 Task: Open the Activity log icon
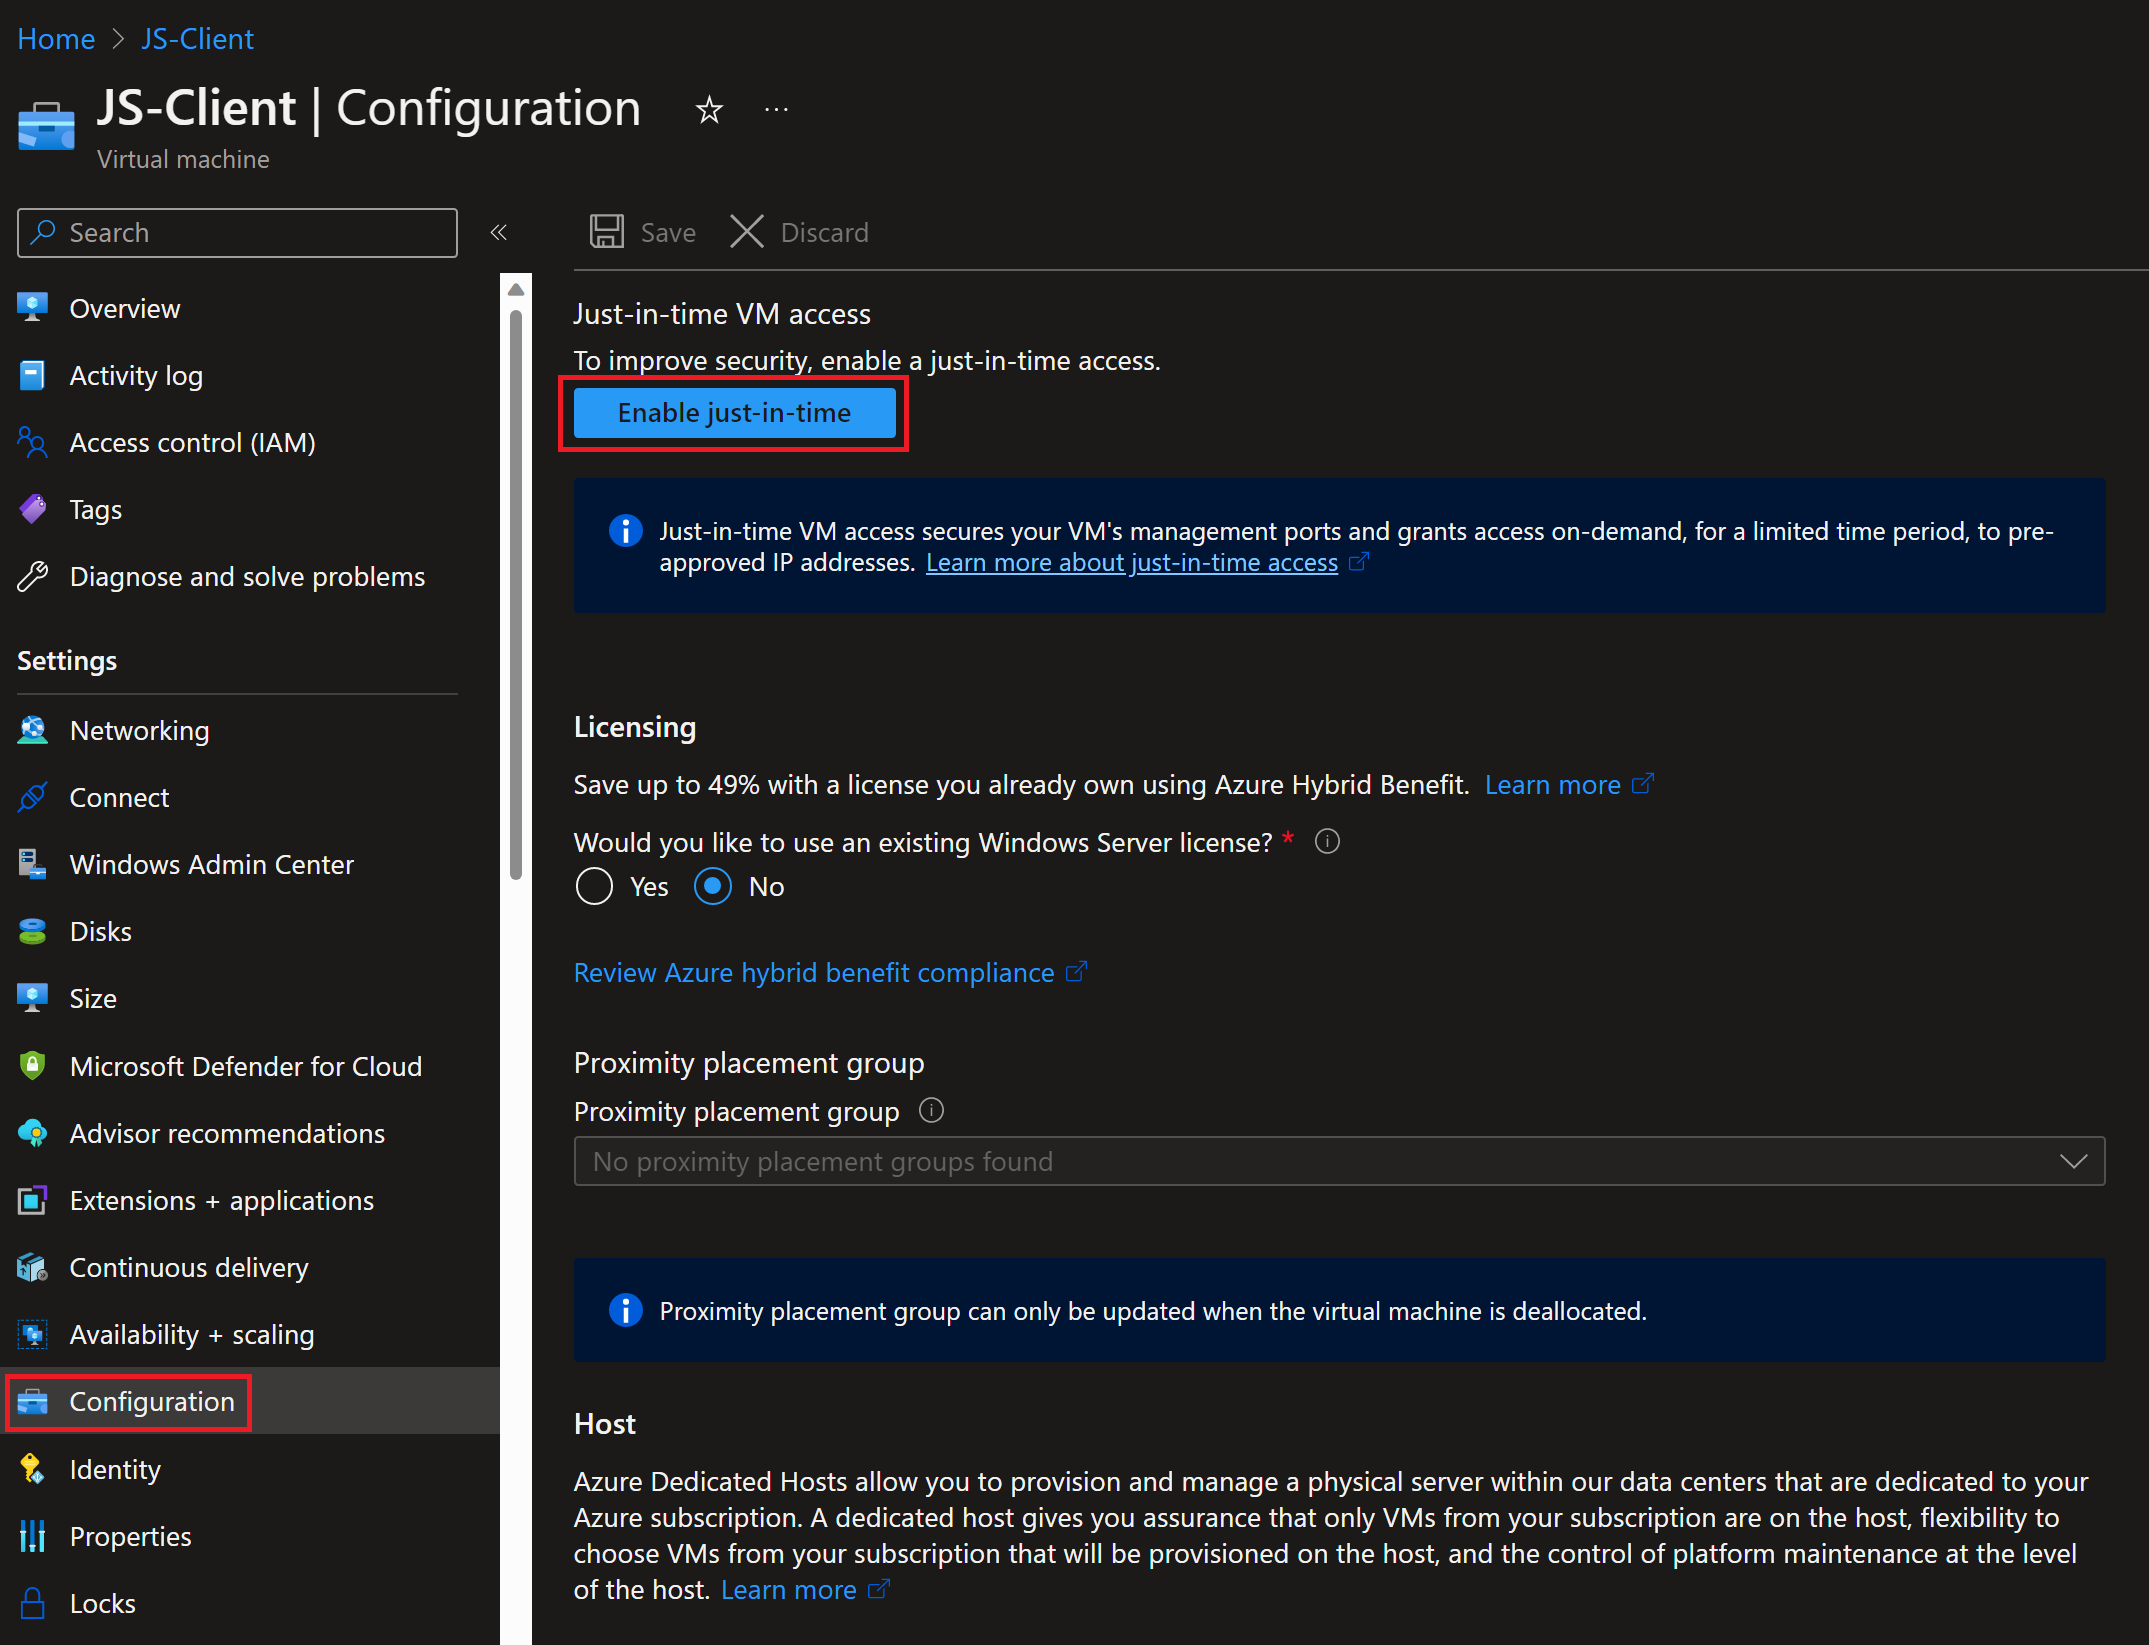33,375
